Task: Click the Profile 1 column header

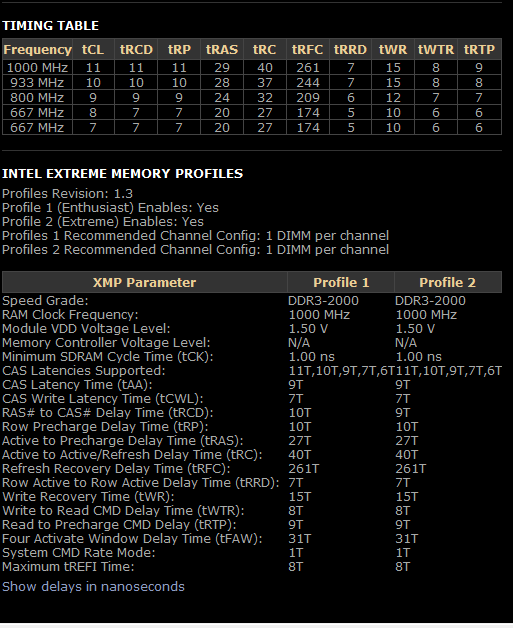Action: click(x=341, y=282)
